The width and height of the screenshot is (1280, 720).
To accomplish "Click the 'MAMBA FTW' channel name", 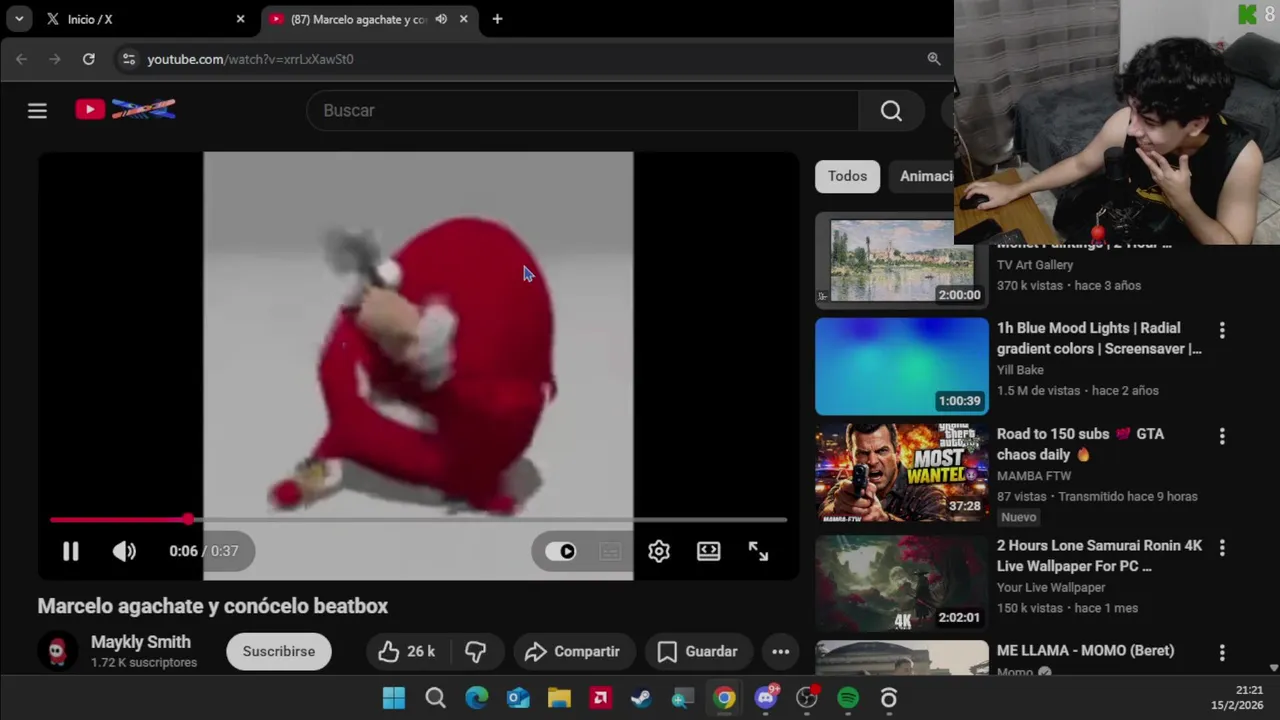I will click(1034, 476).
